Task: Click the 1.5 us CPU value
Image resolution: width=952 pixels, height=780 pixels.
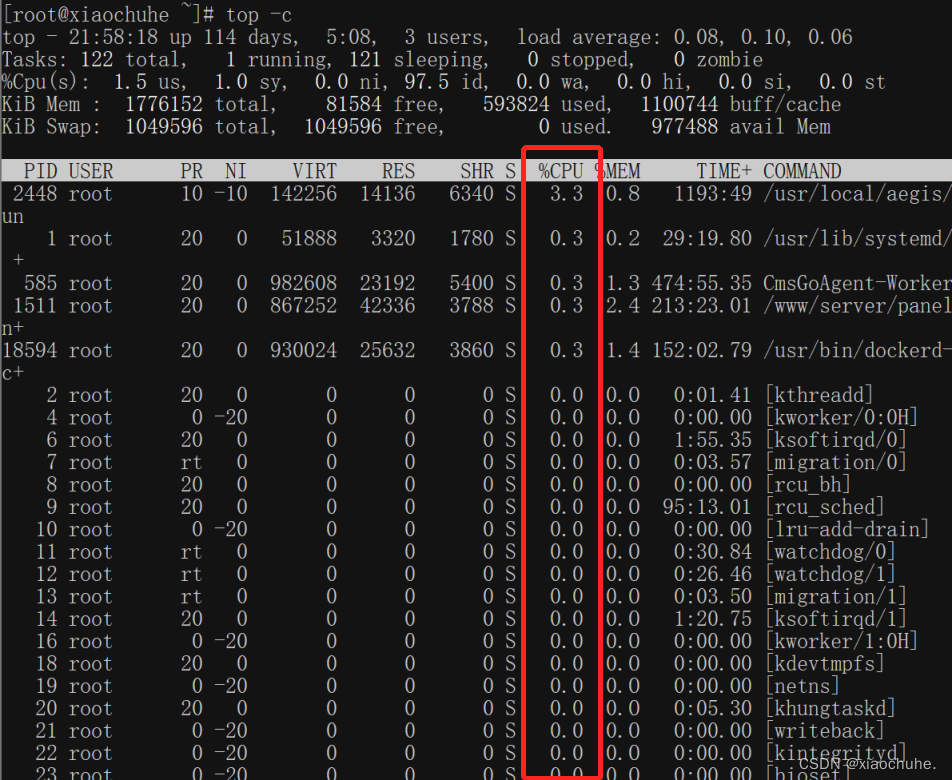Action: [150, 82]
